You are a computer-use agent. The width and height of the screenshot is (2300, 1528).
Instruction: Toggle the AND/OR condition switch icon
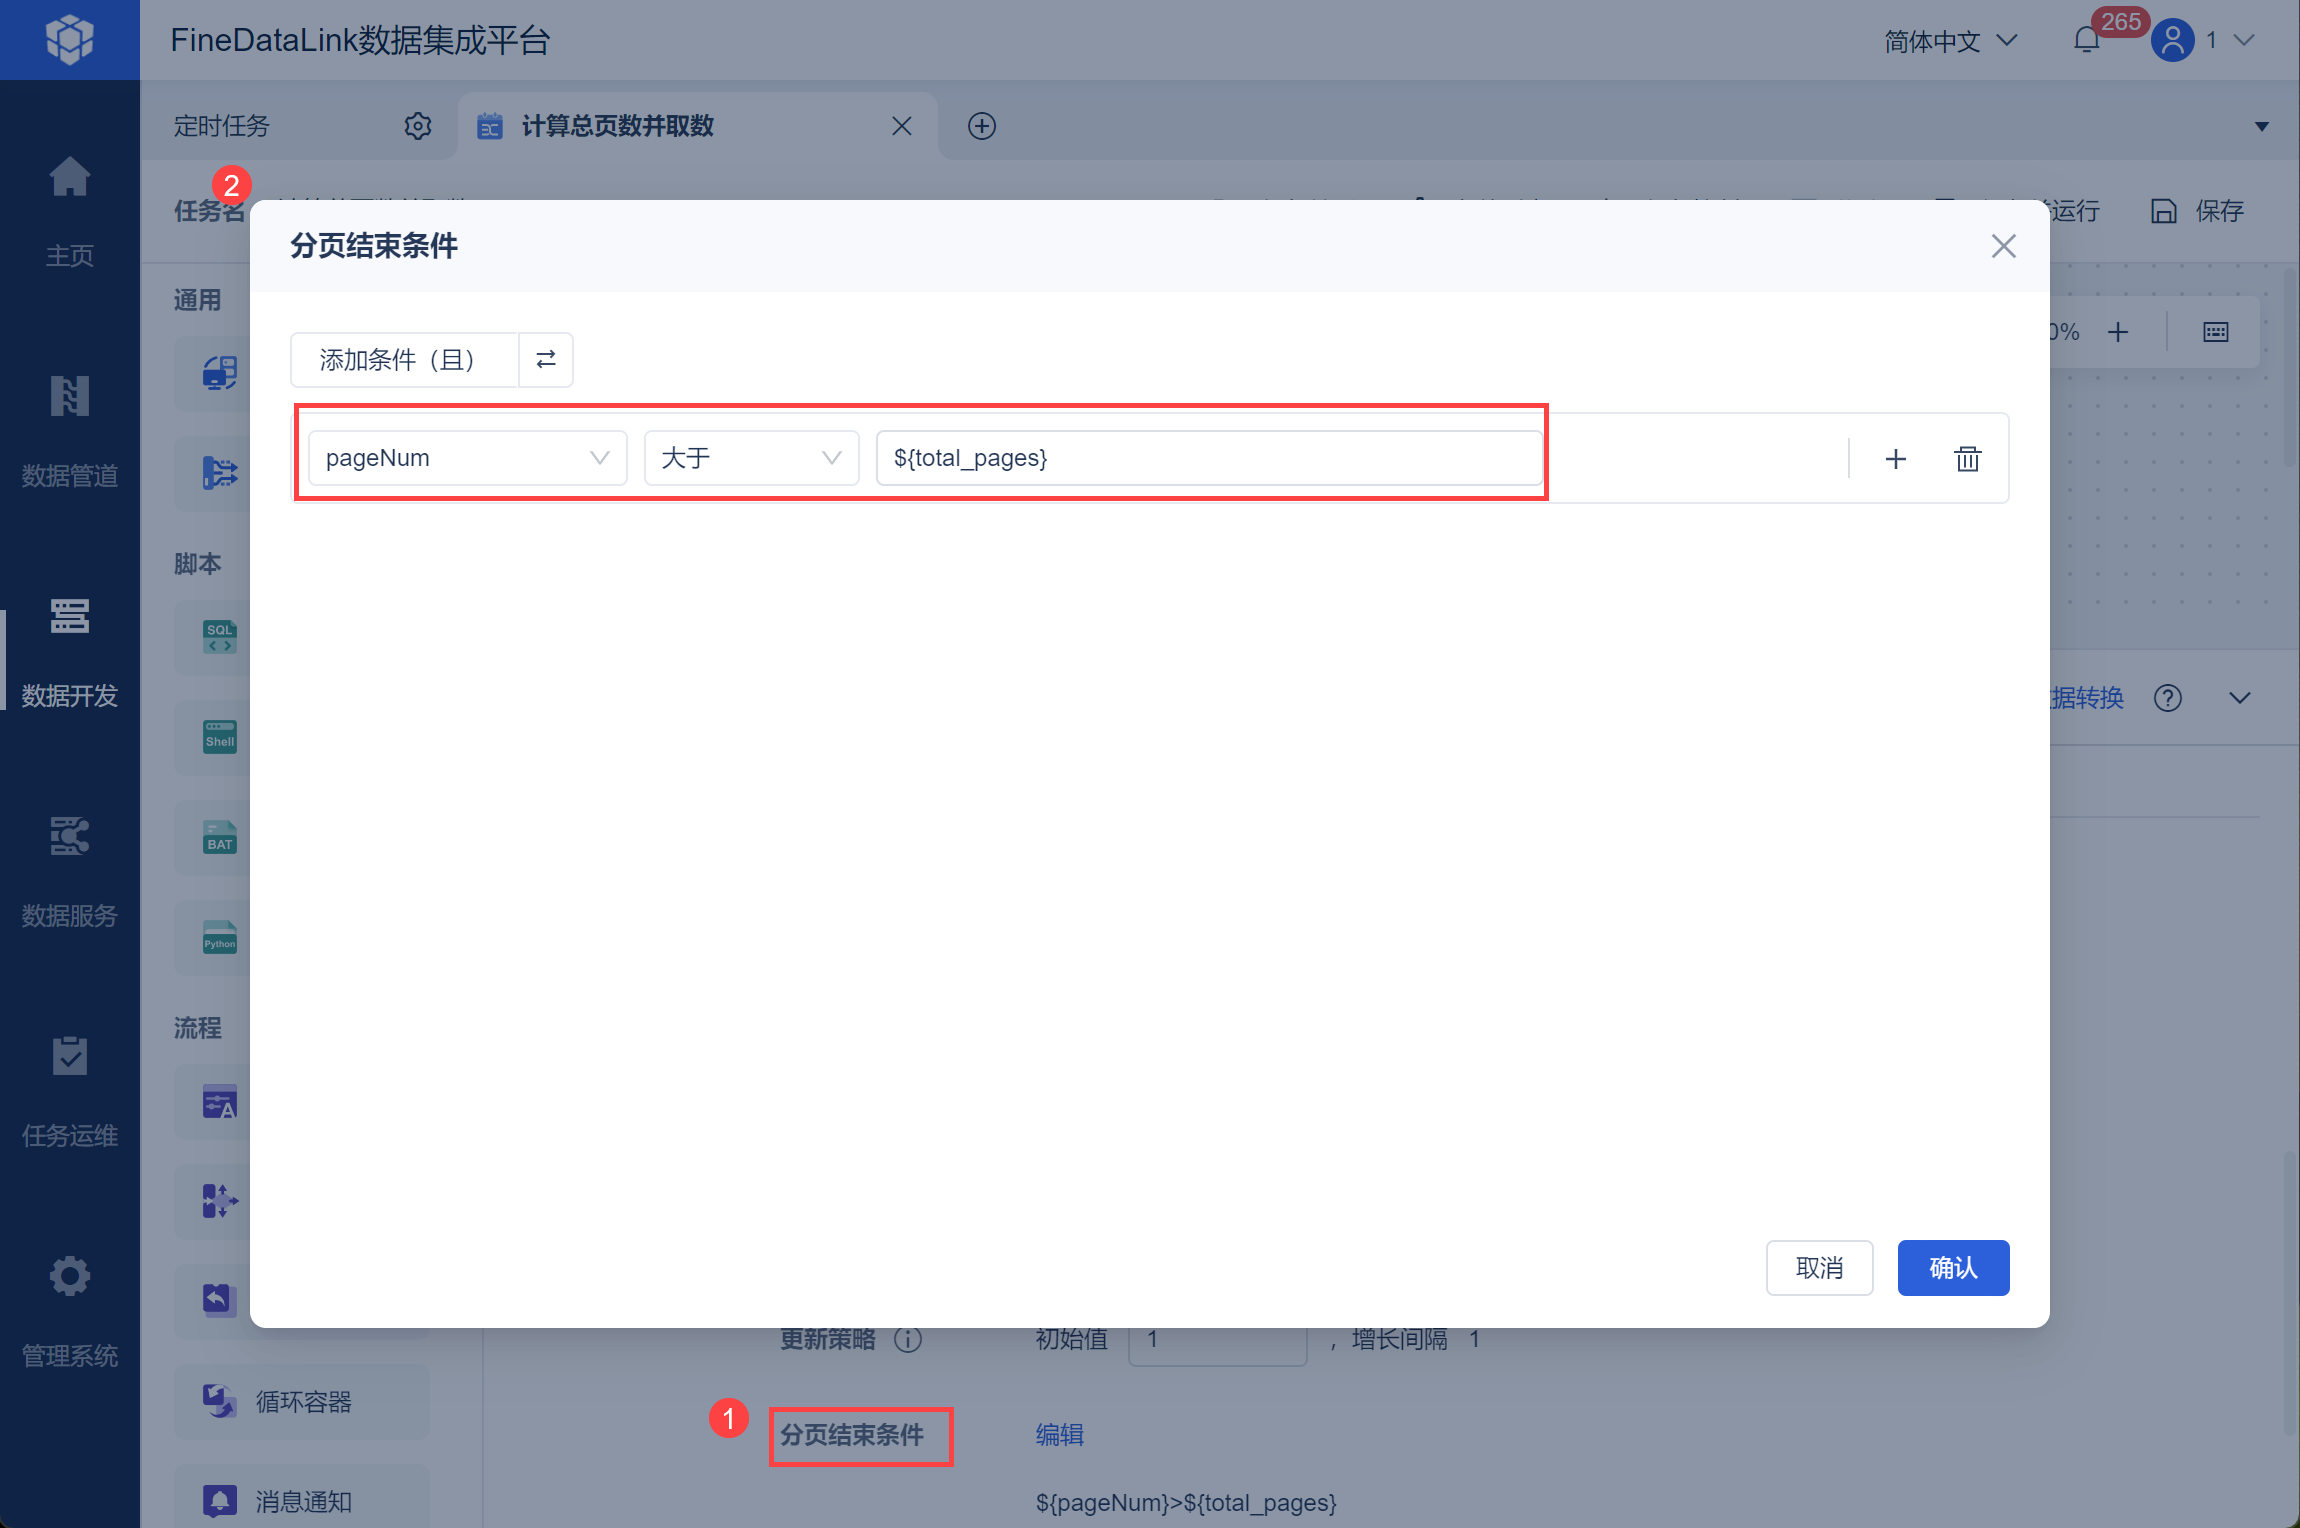pyautogui.click(x=546, y=360)
